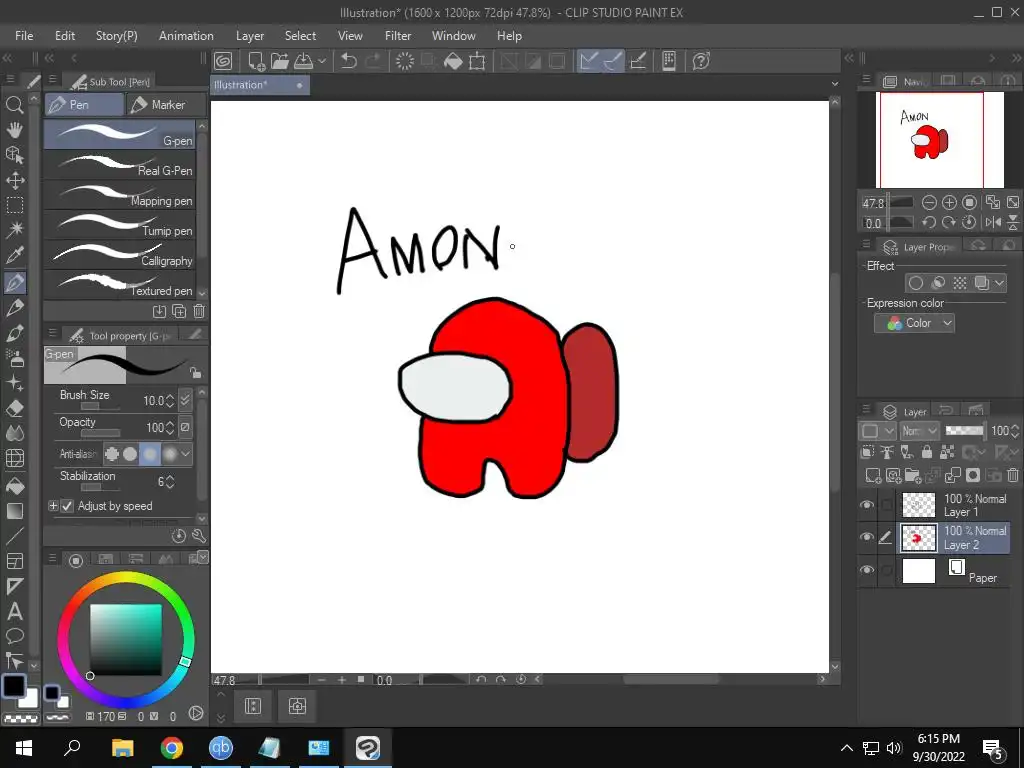1024x768 pixels.
Task: Click the Undo arrow in command bar
Action: tap(349, 61)
